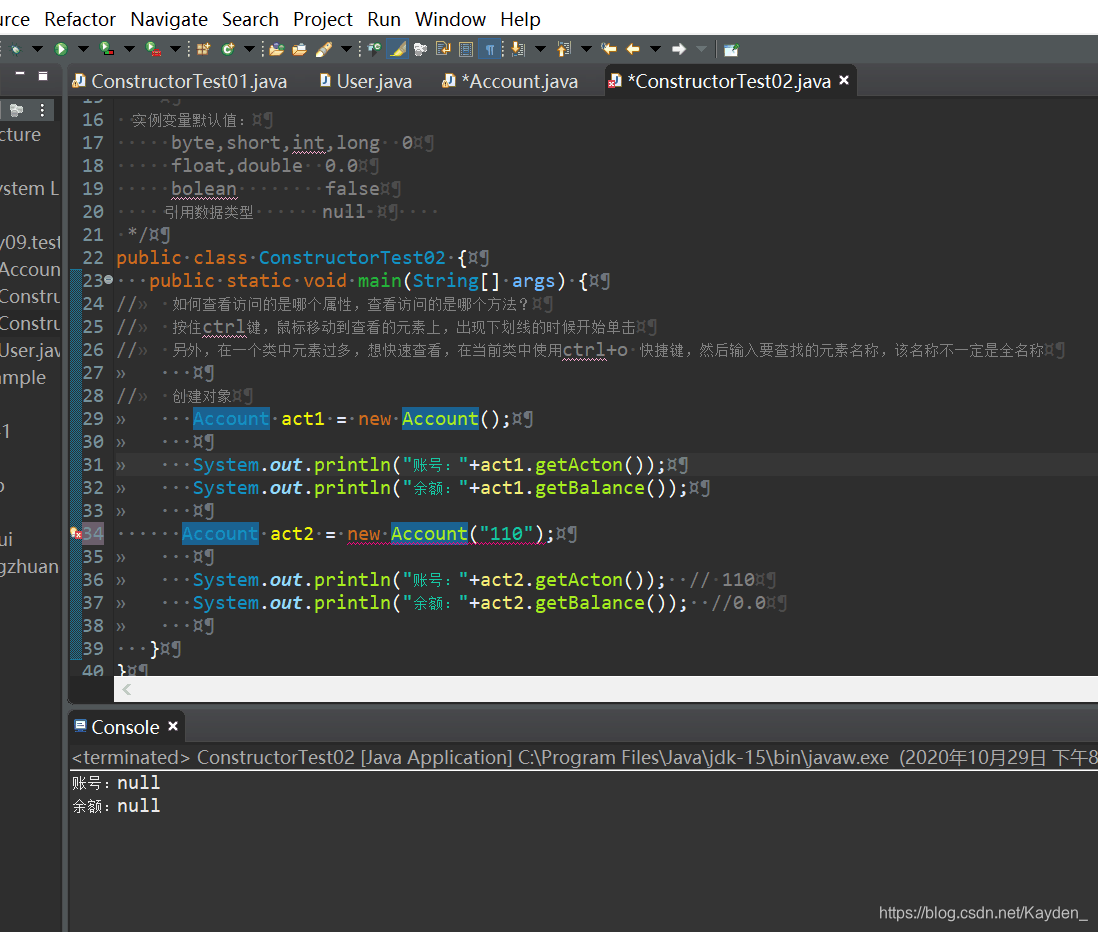Image resolution: width=1098 pixels, height=932 pixels.
Task: Open the Coverage dropdown arrow
Action: click(x=129, y=49)
